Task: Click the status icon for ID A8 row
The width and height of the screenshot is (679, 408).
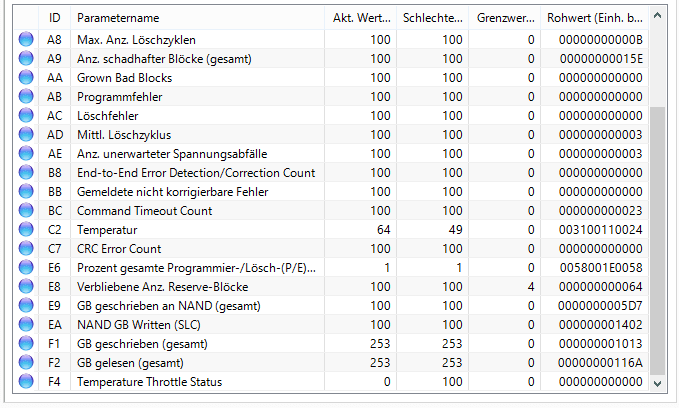Action: click(26, 40)
